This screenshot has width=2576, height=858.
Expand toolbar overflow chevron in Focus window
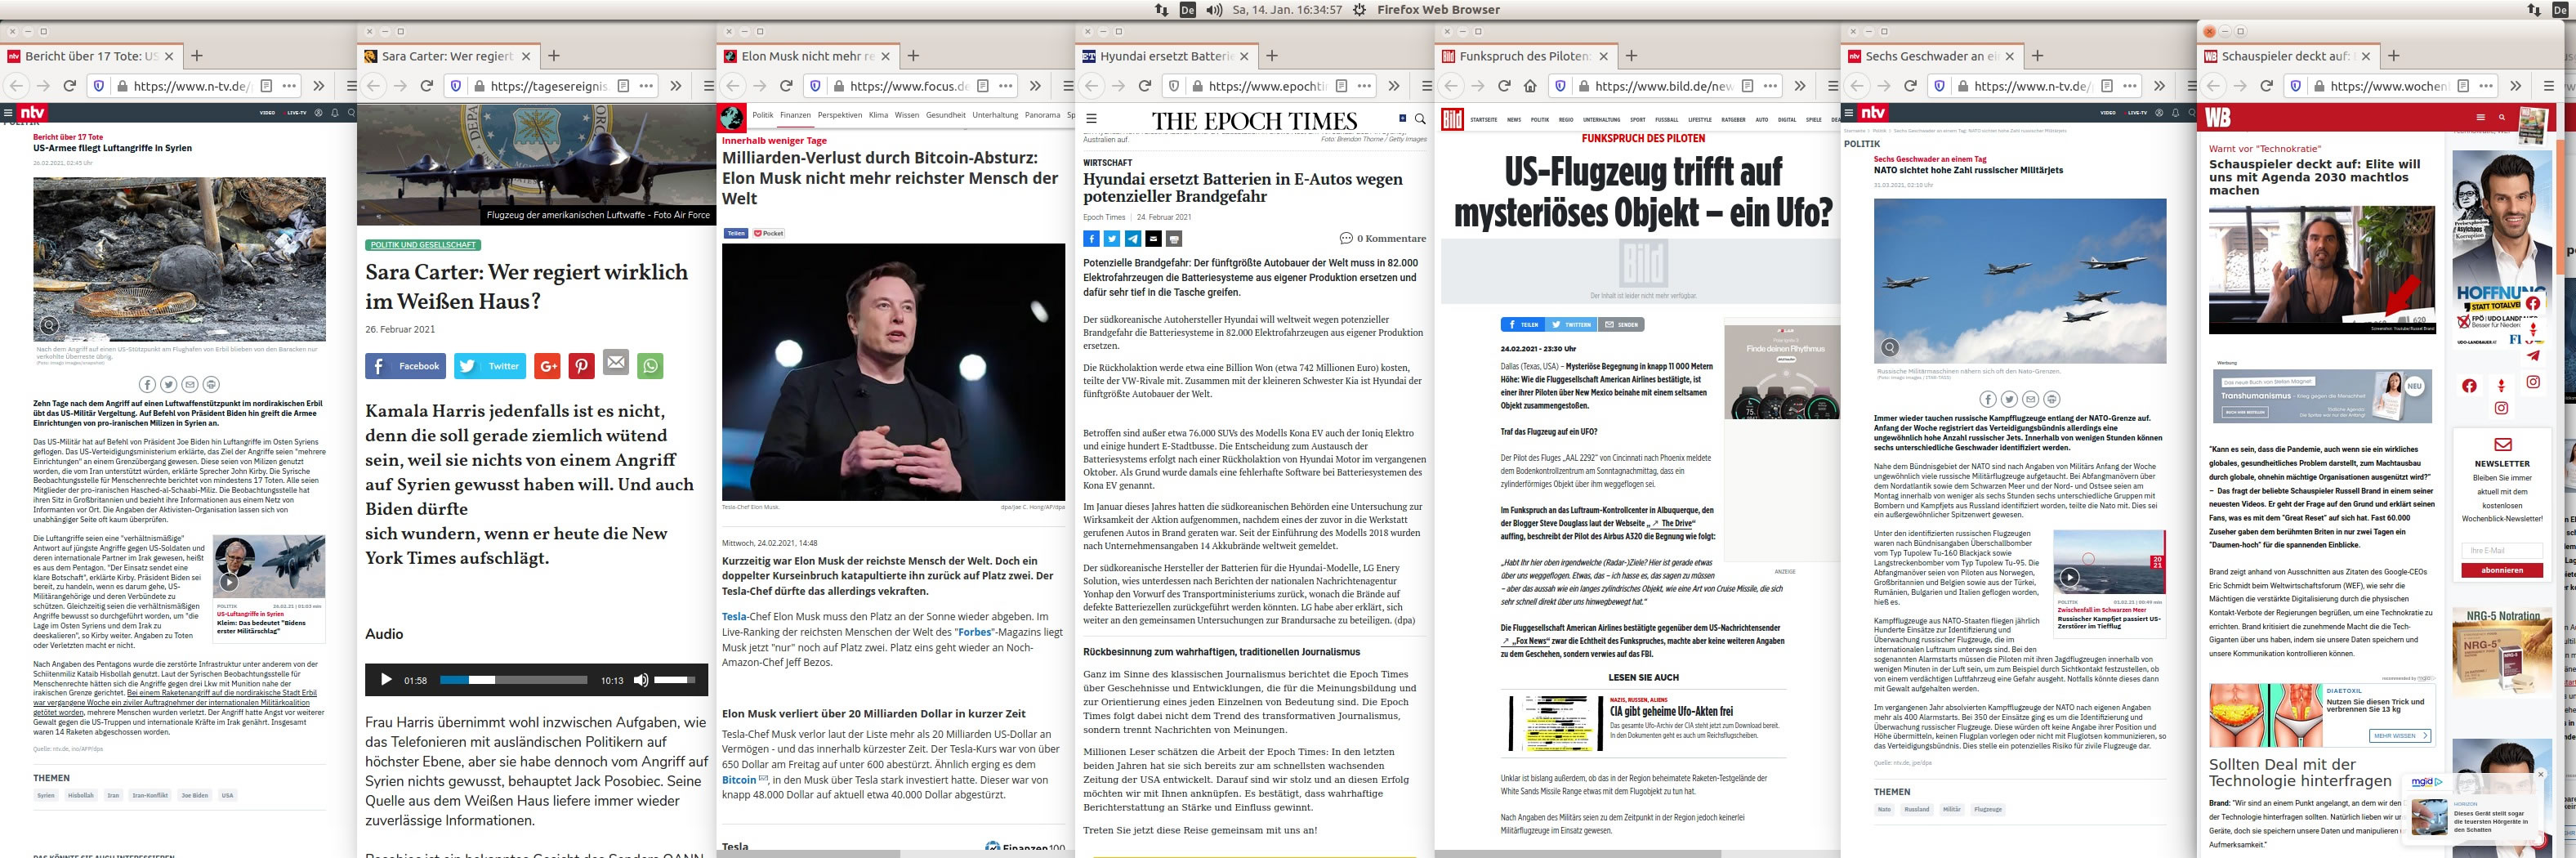1035,86
